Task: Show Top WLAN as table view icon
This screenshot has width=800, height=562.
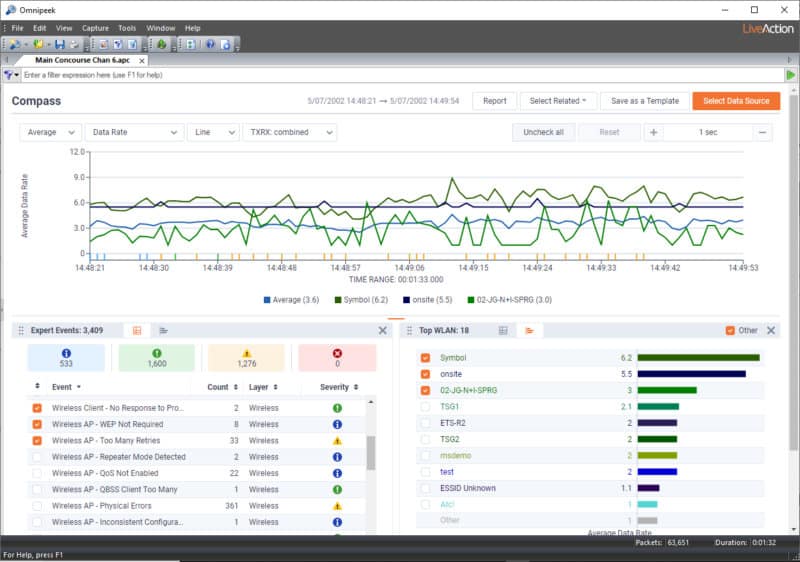Action: [503, 330]
